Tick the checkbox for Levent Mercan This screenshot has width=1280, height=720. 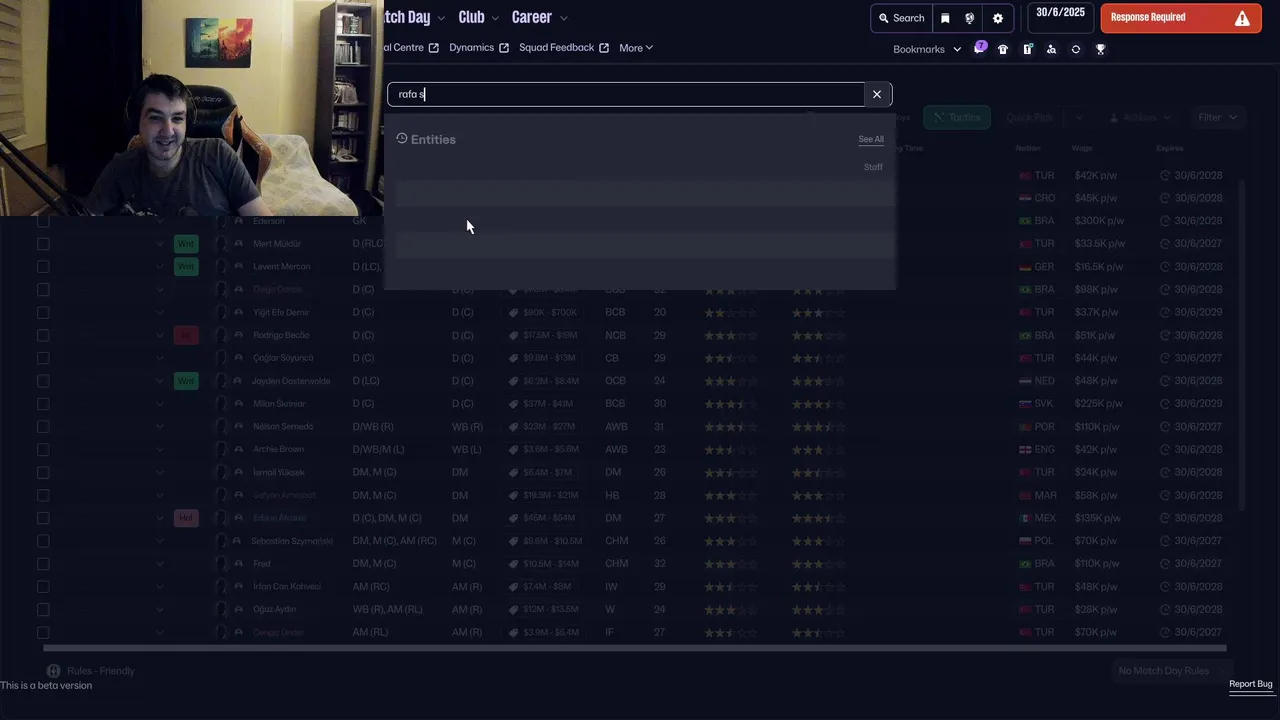[x=43, y=267]
